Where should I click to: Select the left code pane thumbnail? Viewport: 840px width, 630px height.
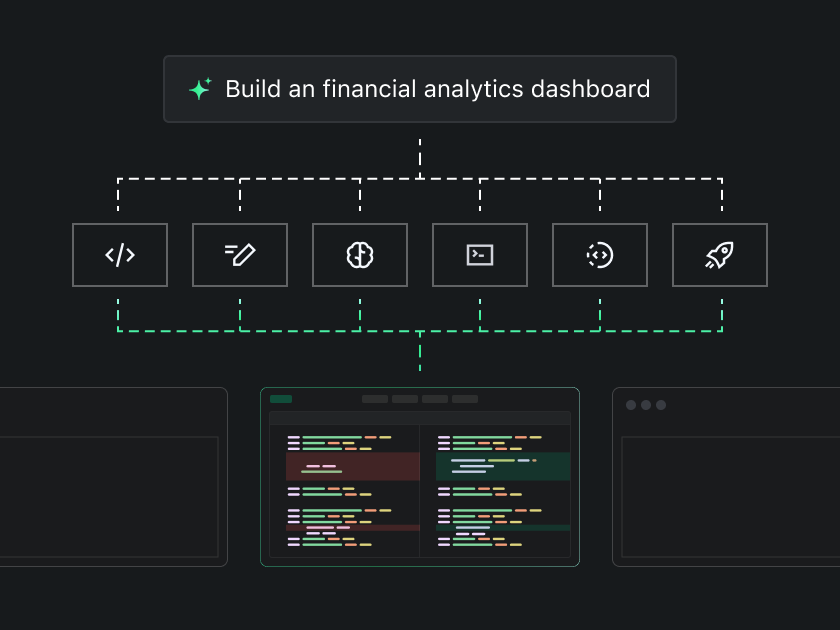pos(347,490)
